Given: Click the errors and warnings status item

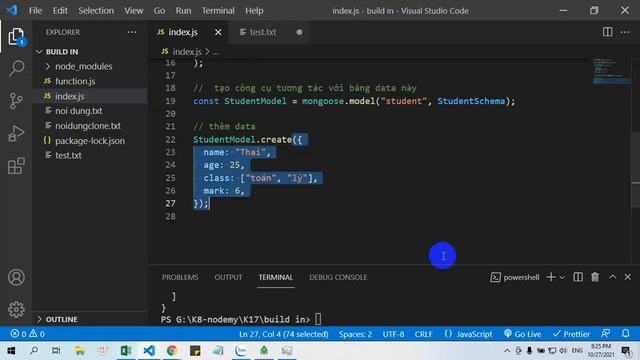Looking at the screenshot, I should tap(27, 334).
